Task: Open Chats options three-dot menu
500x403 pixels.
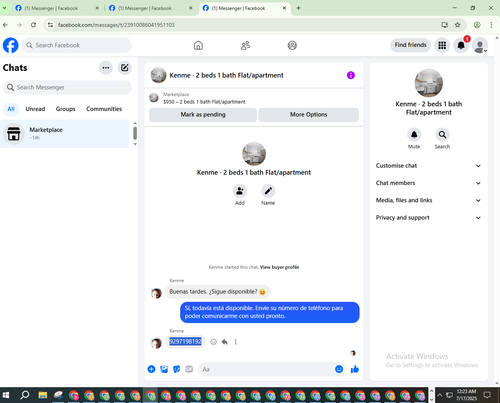Action: pyautogui.click(x=106, y=68)
